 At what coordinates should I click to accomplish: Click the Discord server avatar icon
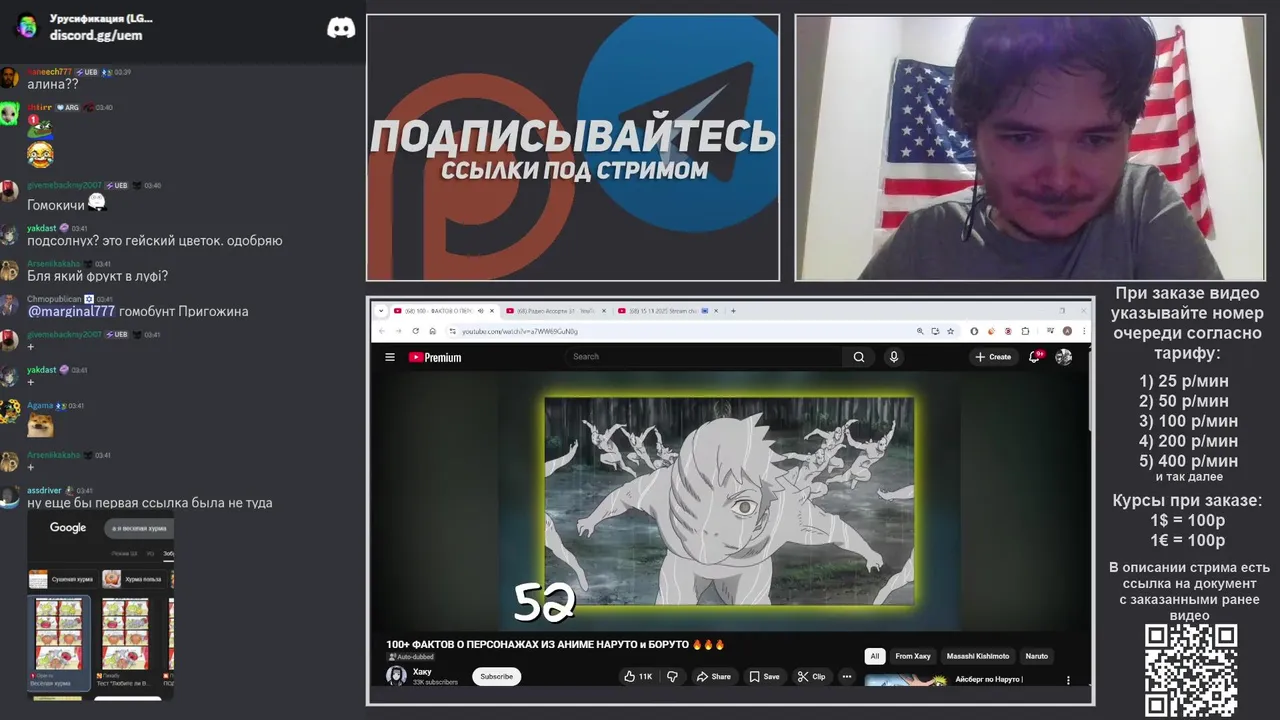[x=27, y=26]
